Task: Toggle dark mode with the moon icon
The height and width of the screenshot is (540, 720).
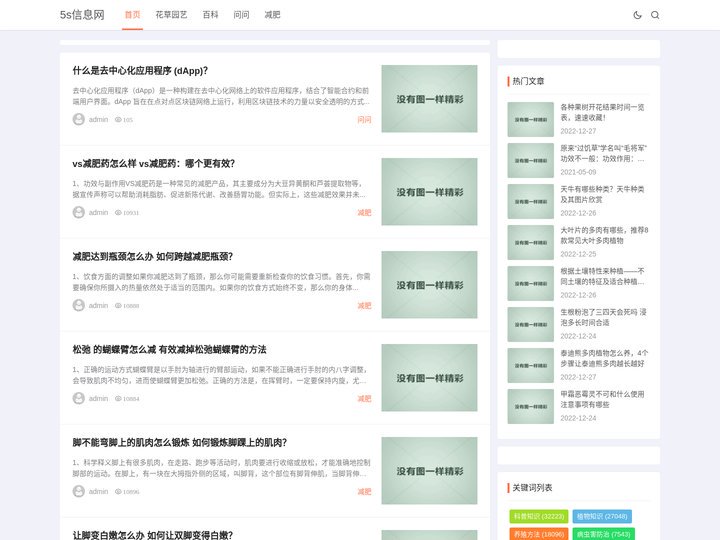Action: click(x=637, y=15)
